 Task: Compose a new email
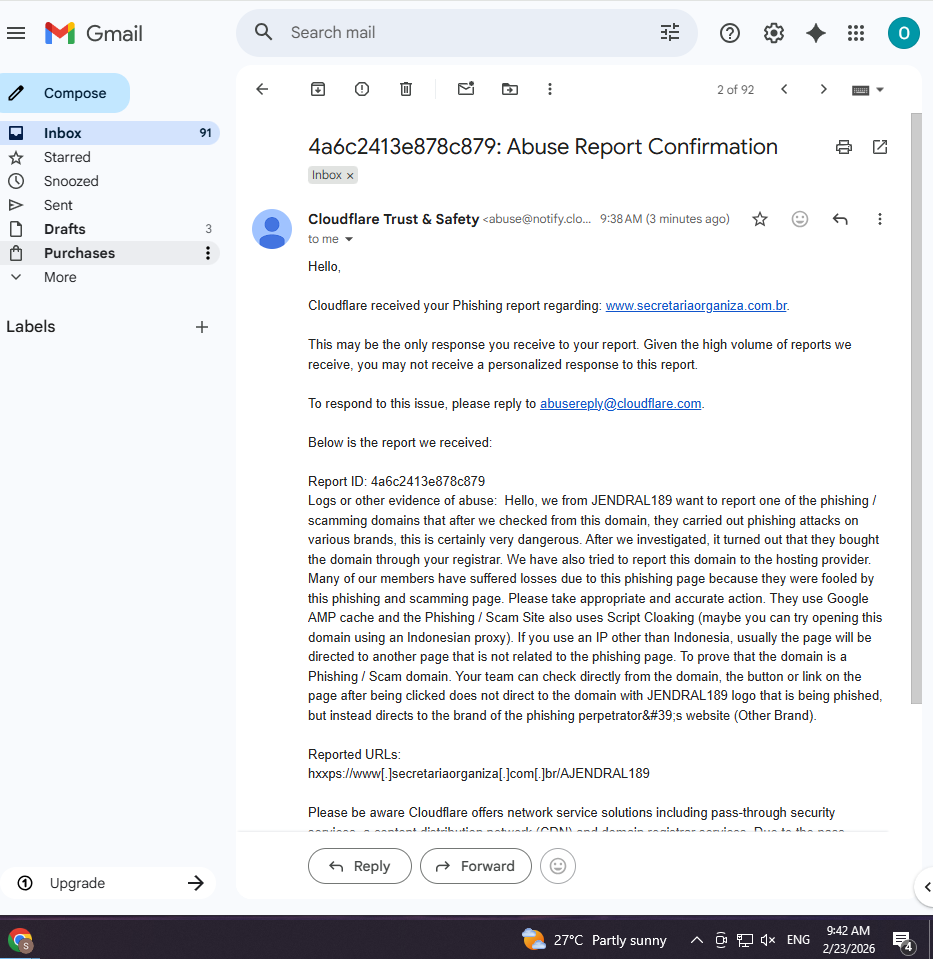pos(64,93)
